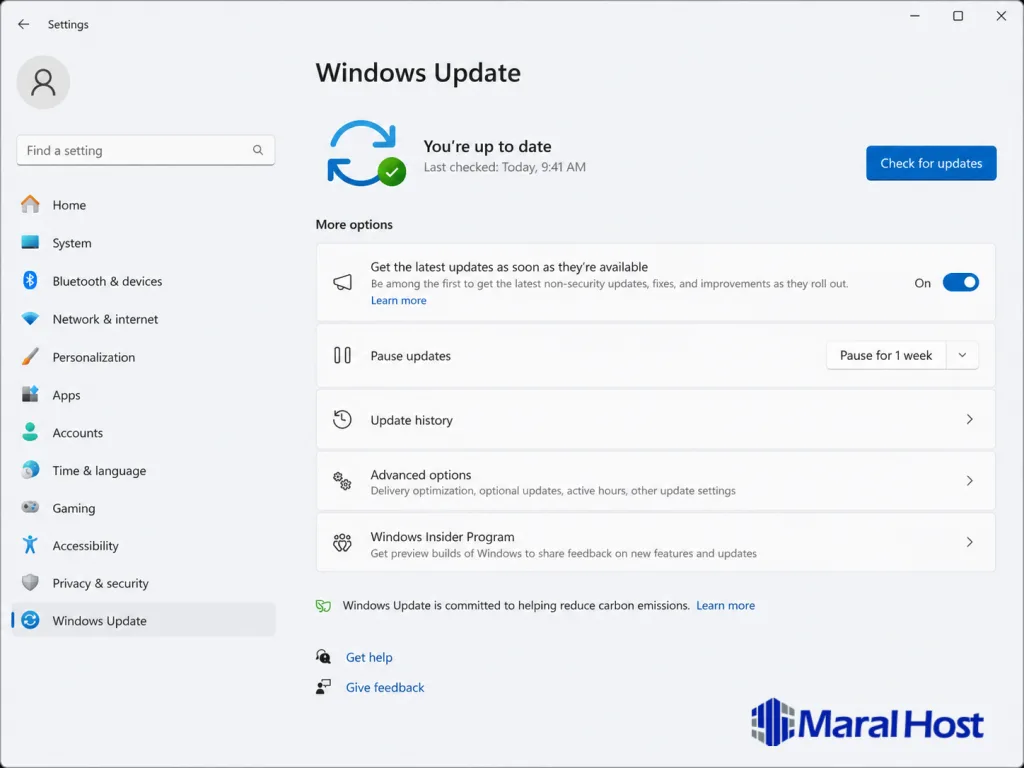Click the Give feedback link
The width and height of the screenshot is (1024, 768).
(385, 687)
